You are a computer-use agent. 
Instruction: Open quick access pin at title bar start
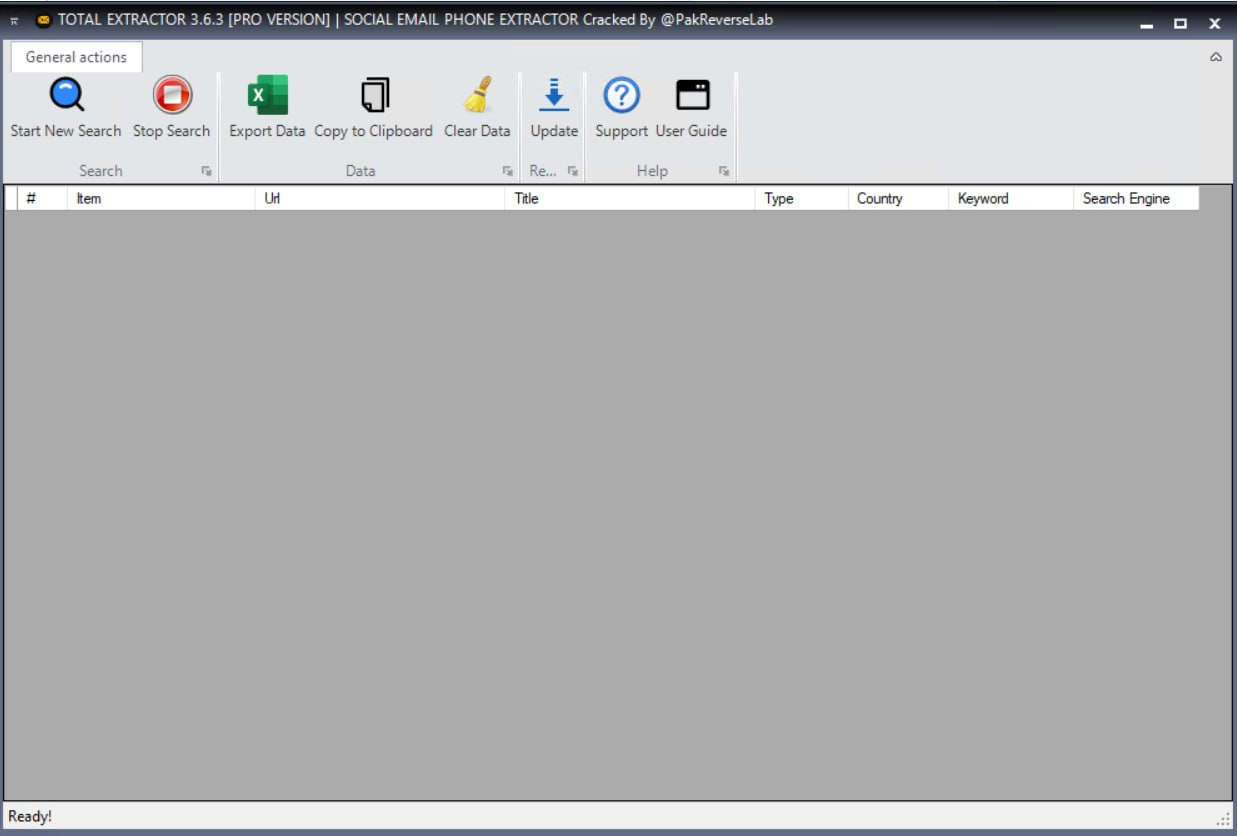point(14,21)
